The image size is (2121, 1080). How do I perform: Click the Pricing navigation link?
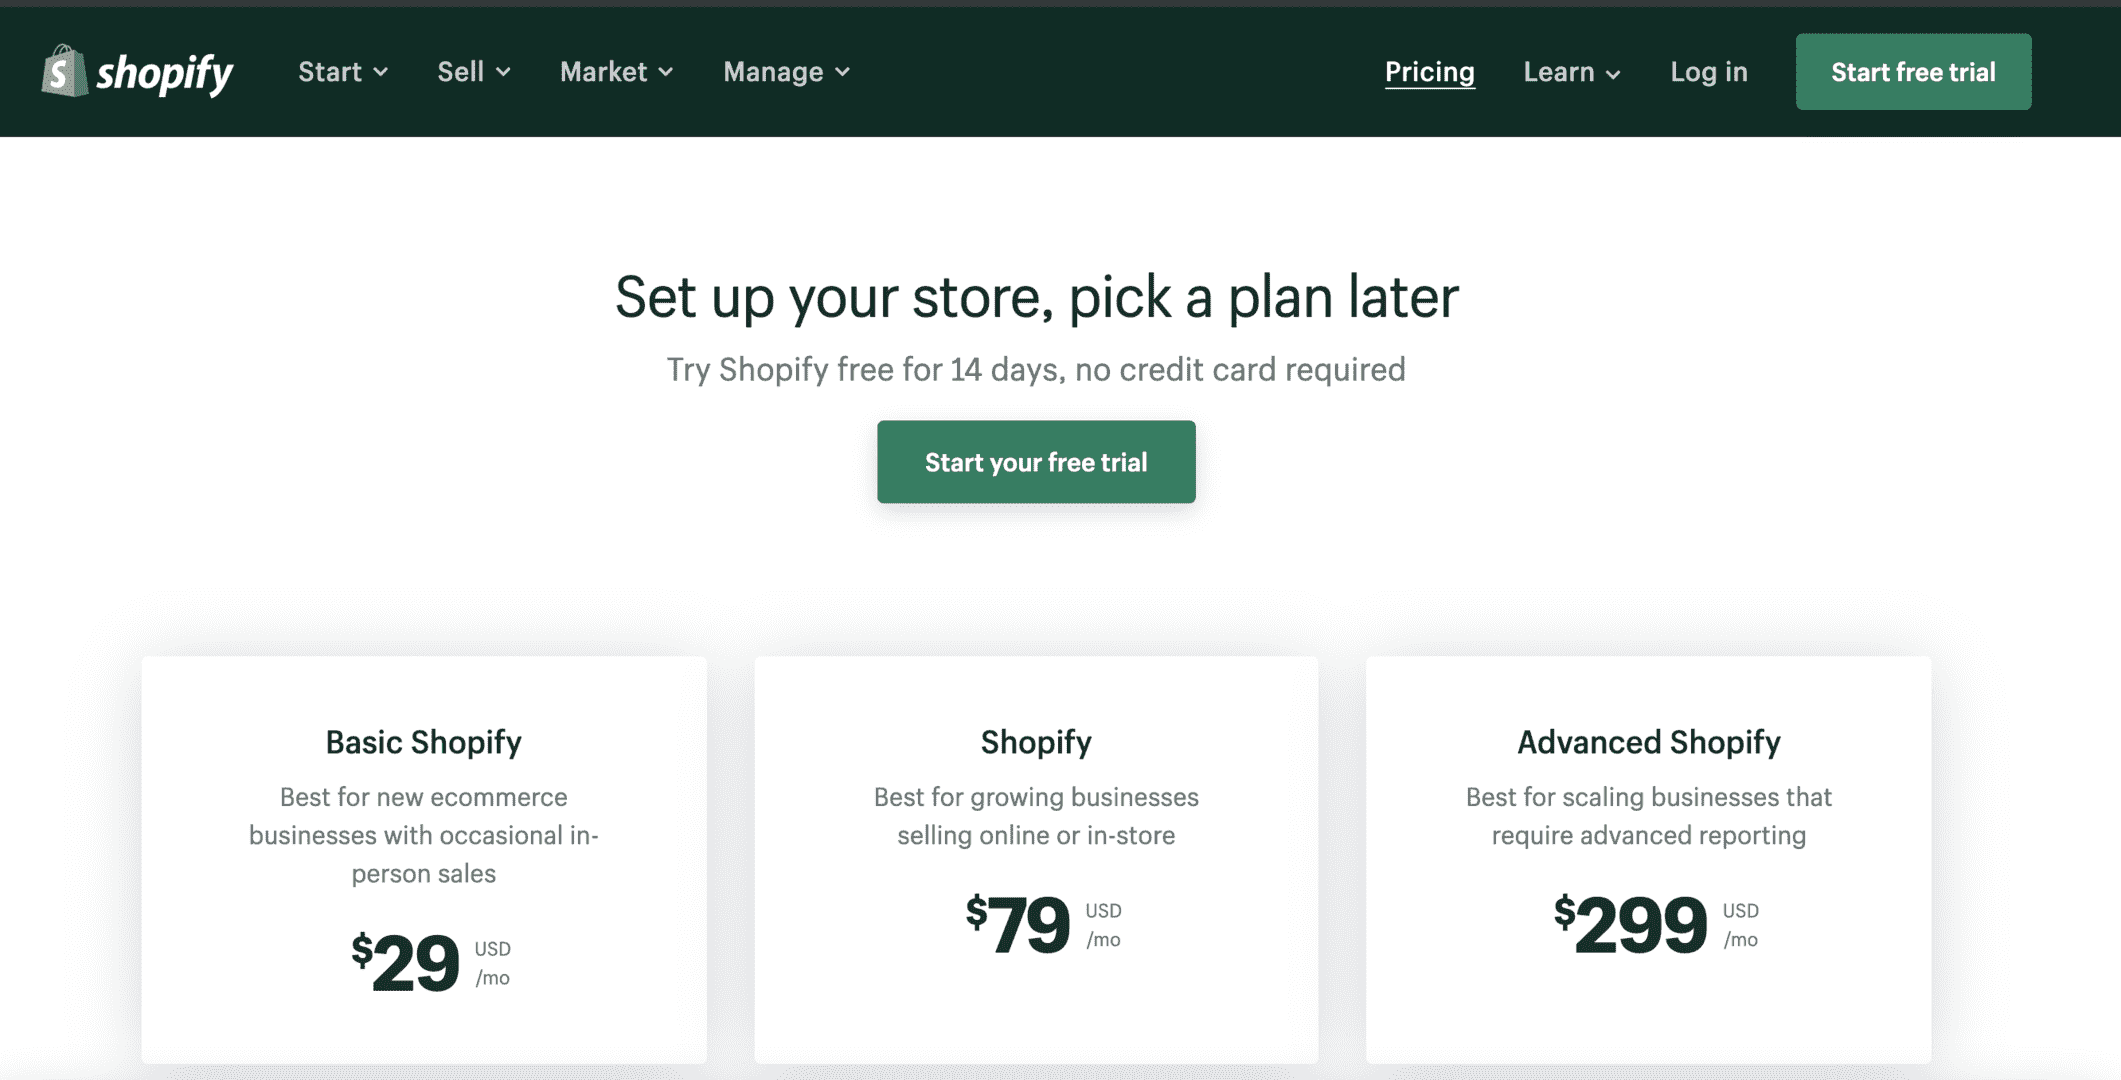point(1428,72)
